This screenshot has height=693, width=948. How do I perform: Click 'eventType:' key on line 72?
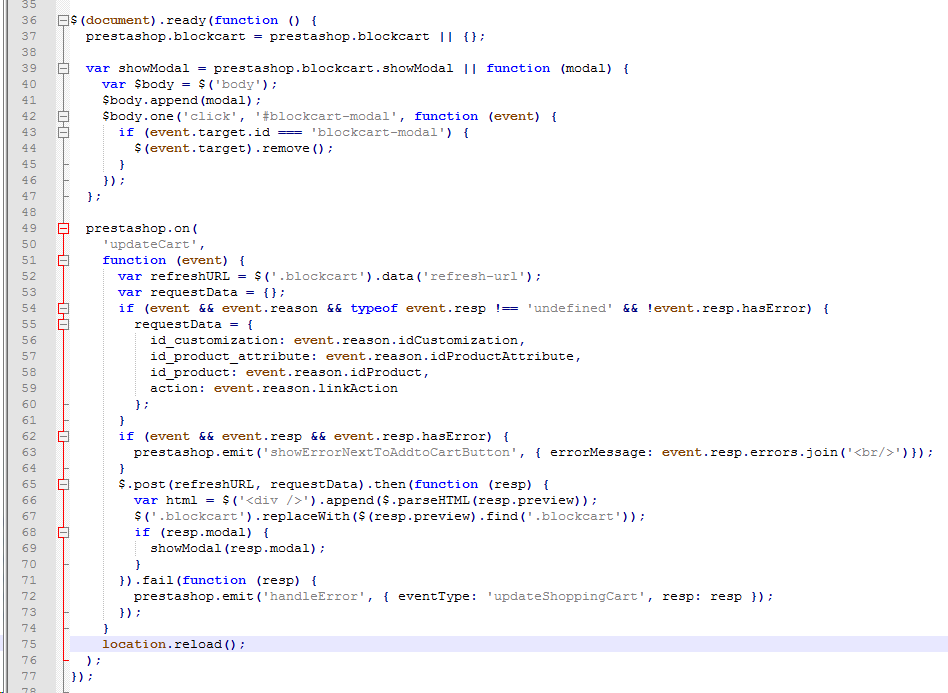click(x=438, y=596)
